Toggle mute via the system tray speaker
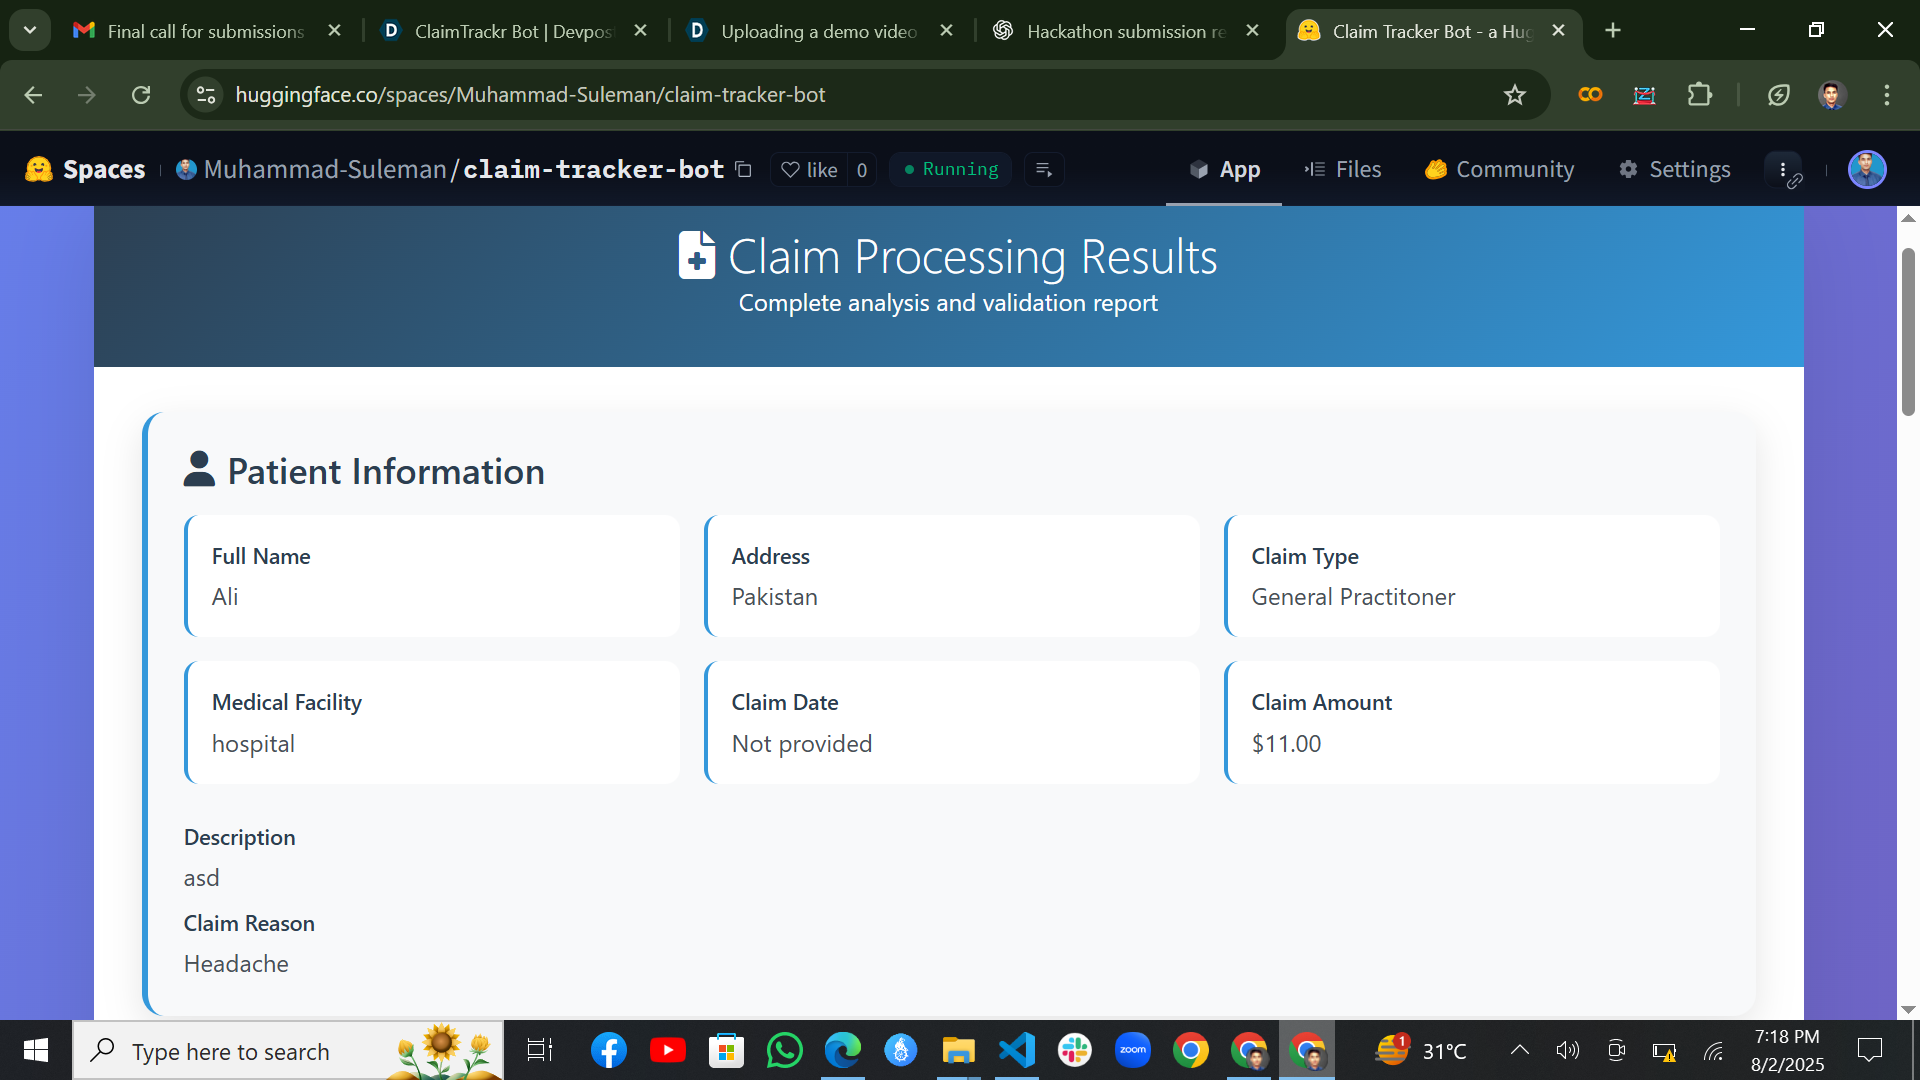Viewport: 1920px width, 1080px height. [x=1567, y=1050]
